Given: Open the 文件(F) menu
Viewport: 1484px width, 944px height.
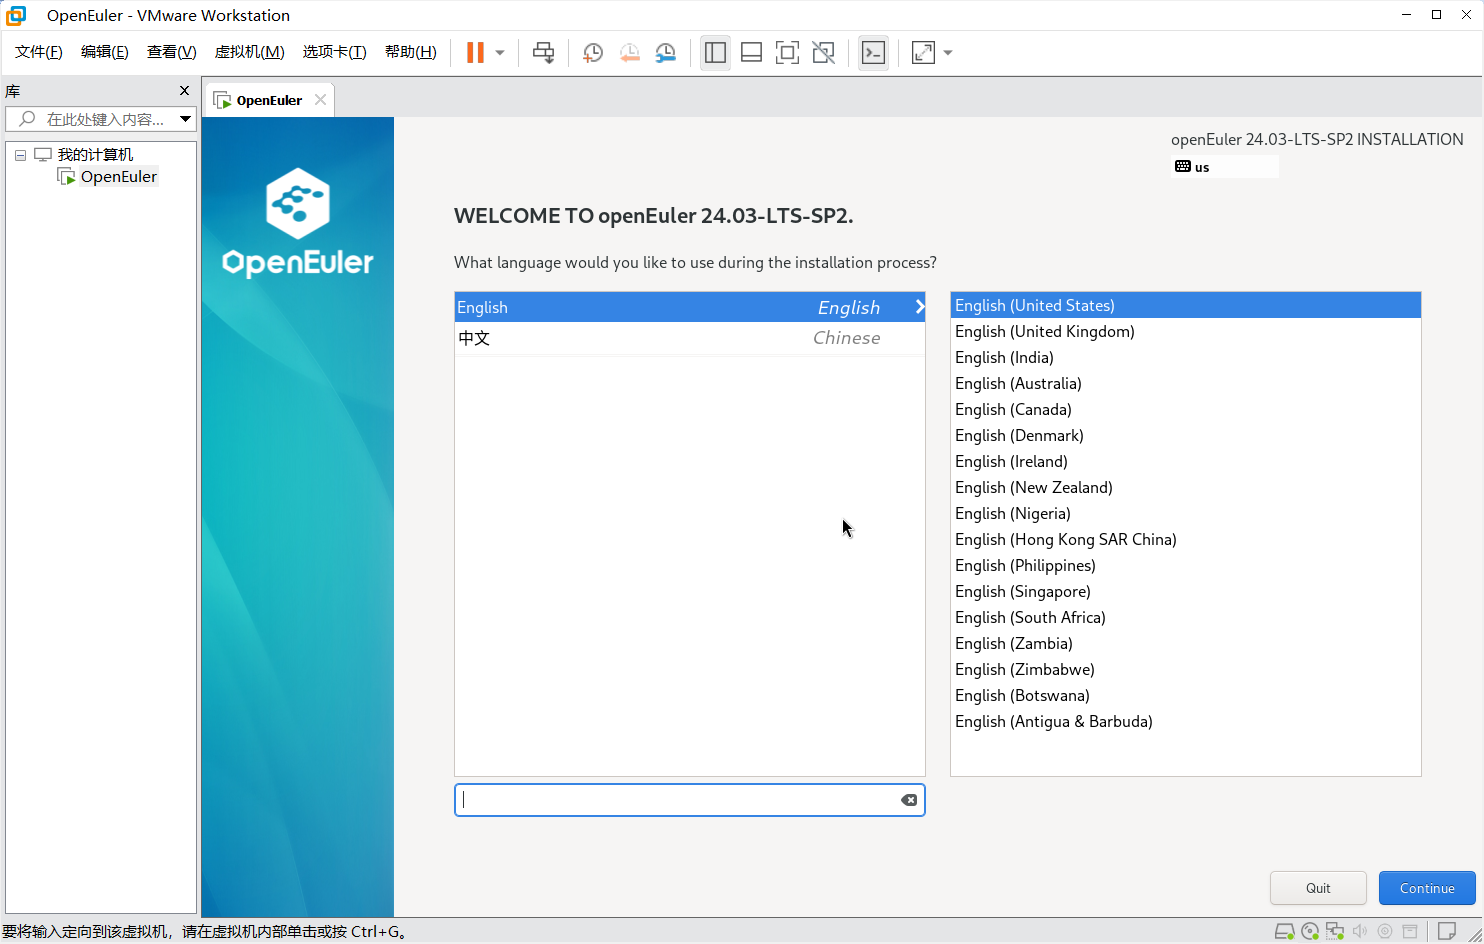Looking at the screenshot, I should point(39,52).
